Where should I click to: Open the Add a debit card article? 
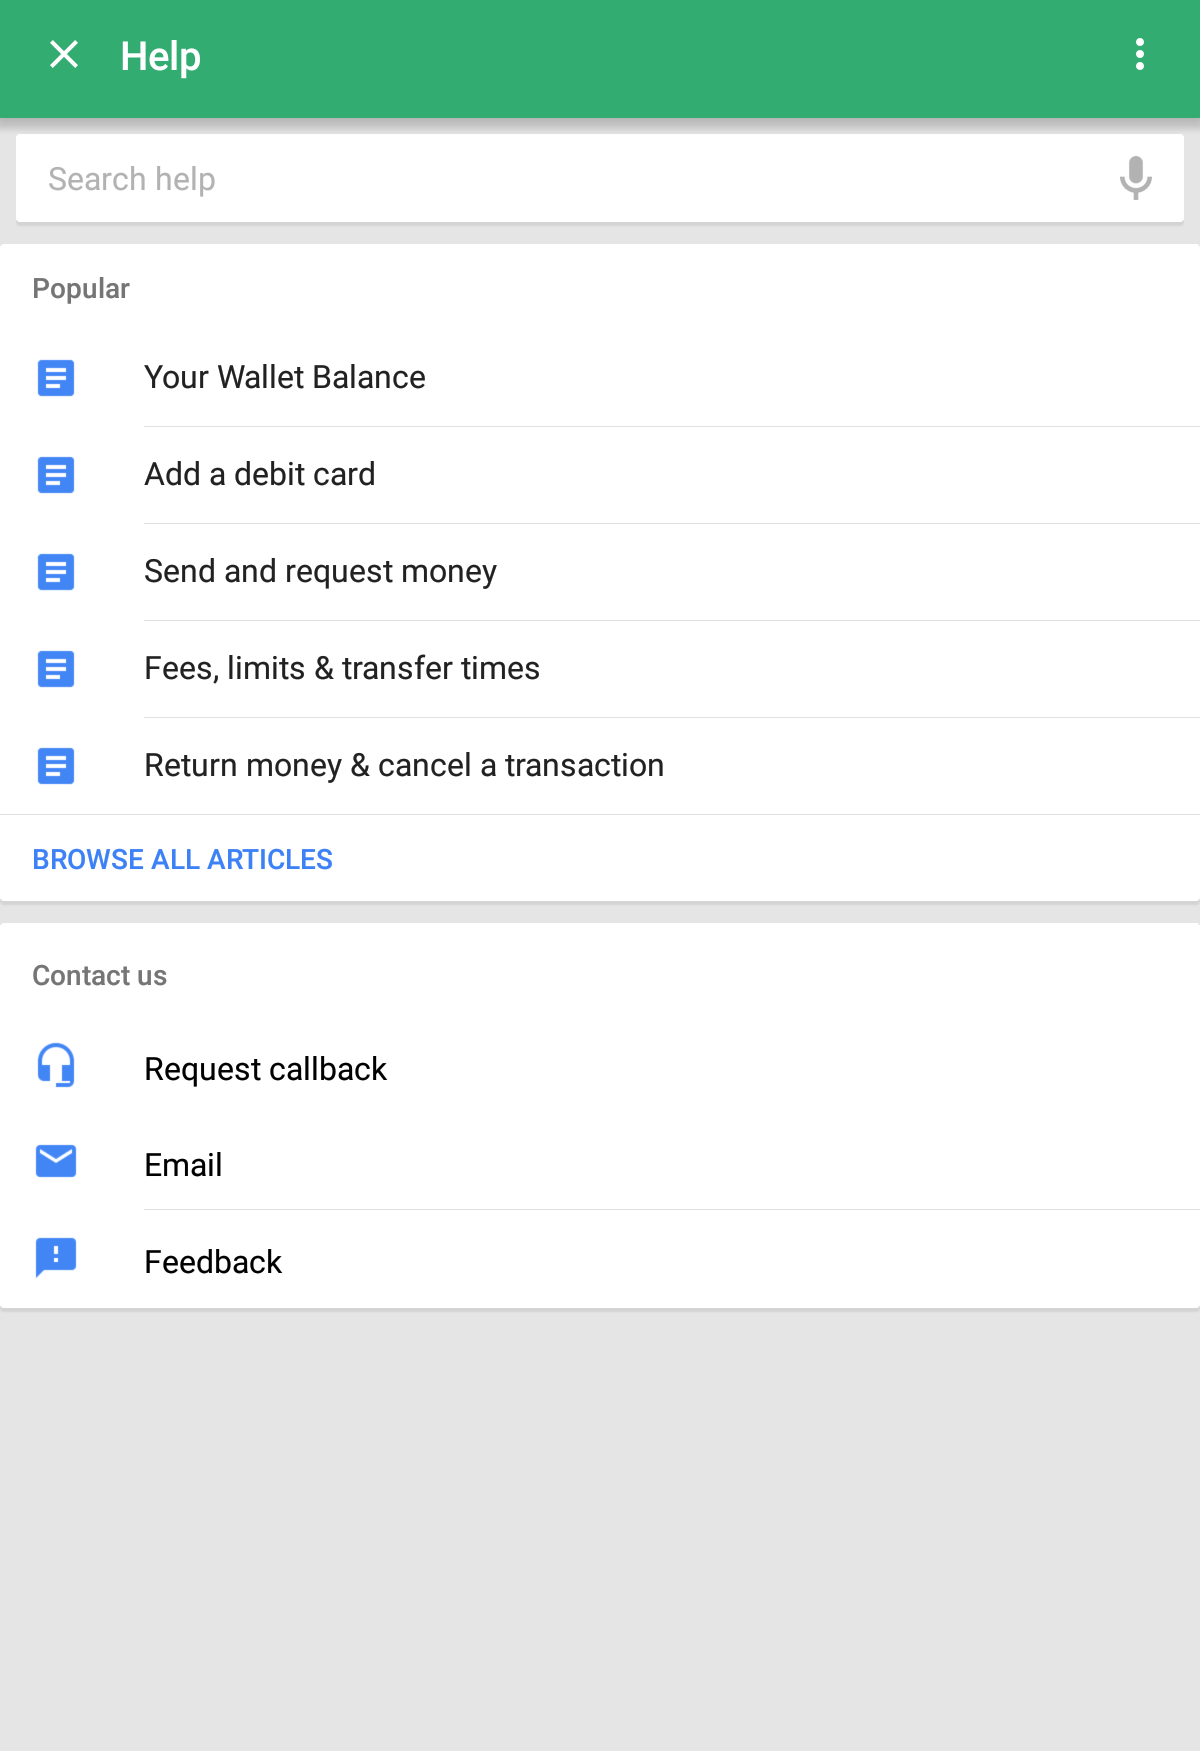[x=600, y=475]
